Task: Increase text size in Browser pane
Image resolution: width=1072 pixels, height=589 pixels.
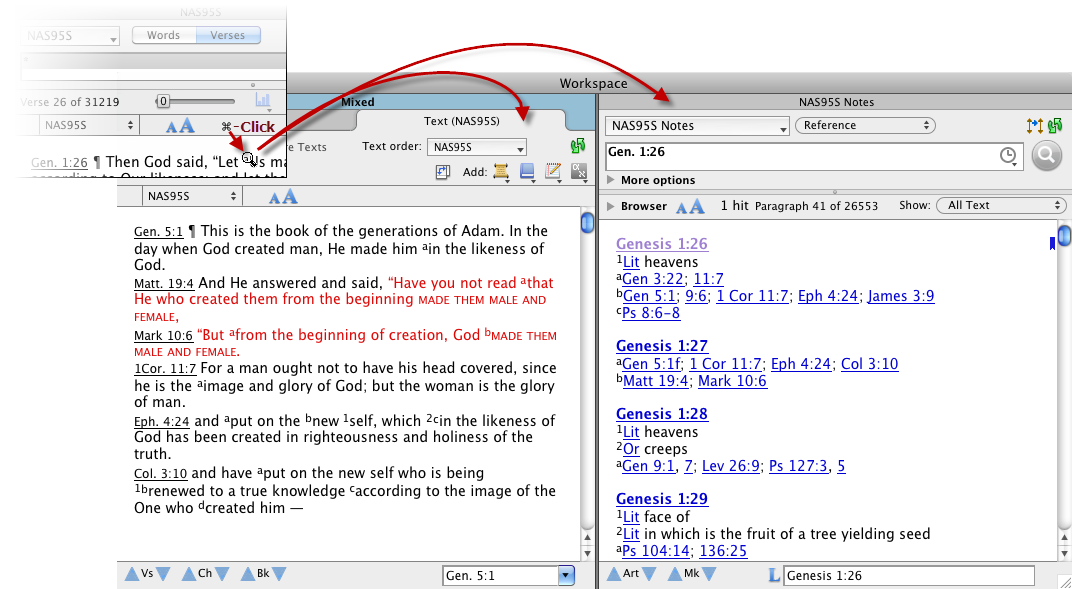Action: (696, 206)
